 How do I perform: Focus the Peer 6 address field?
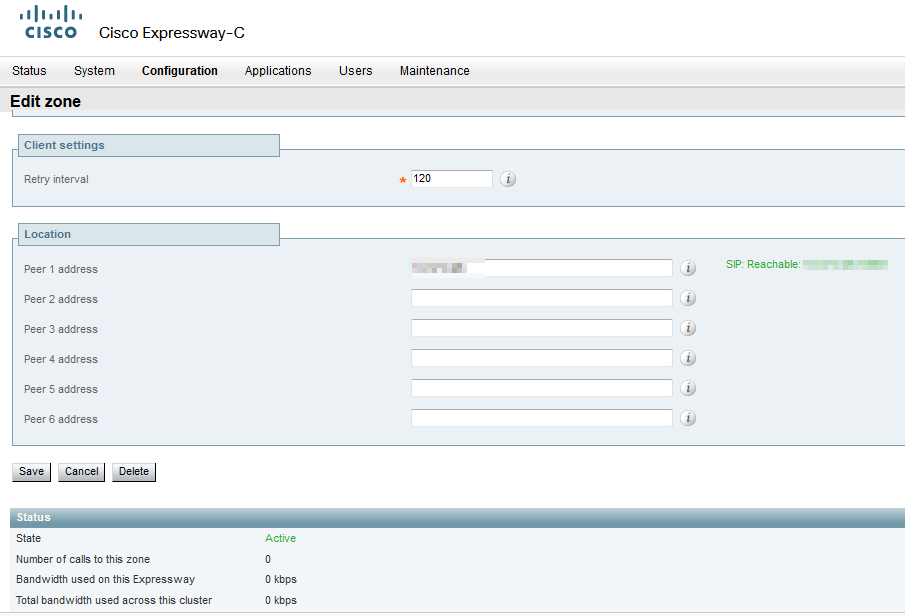[x=541, y=418]
